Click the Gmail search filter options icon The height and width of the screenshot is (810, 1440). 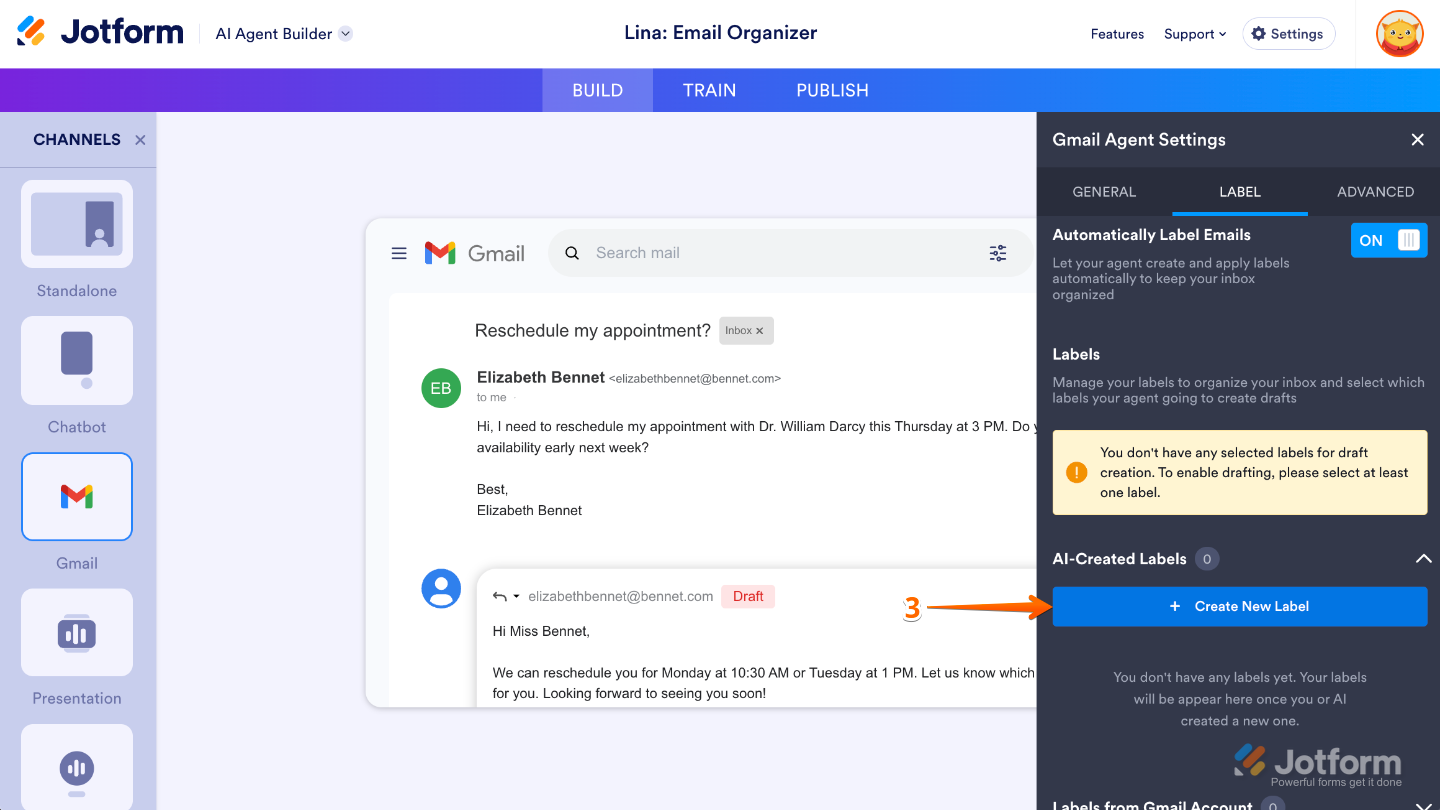click(998, 253)
